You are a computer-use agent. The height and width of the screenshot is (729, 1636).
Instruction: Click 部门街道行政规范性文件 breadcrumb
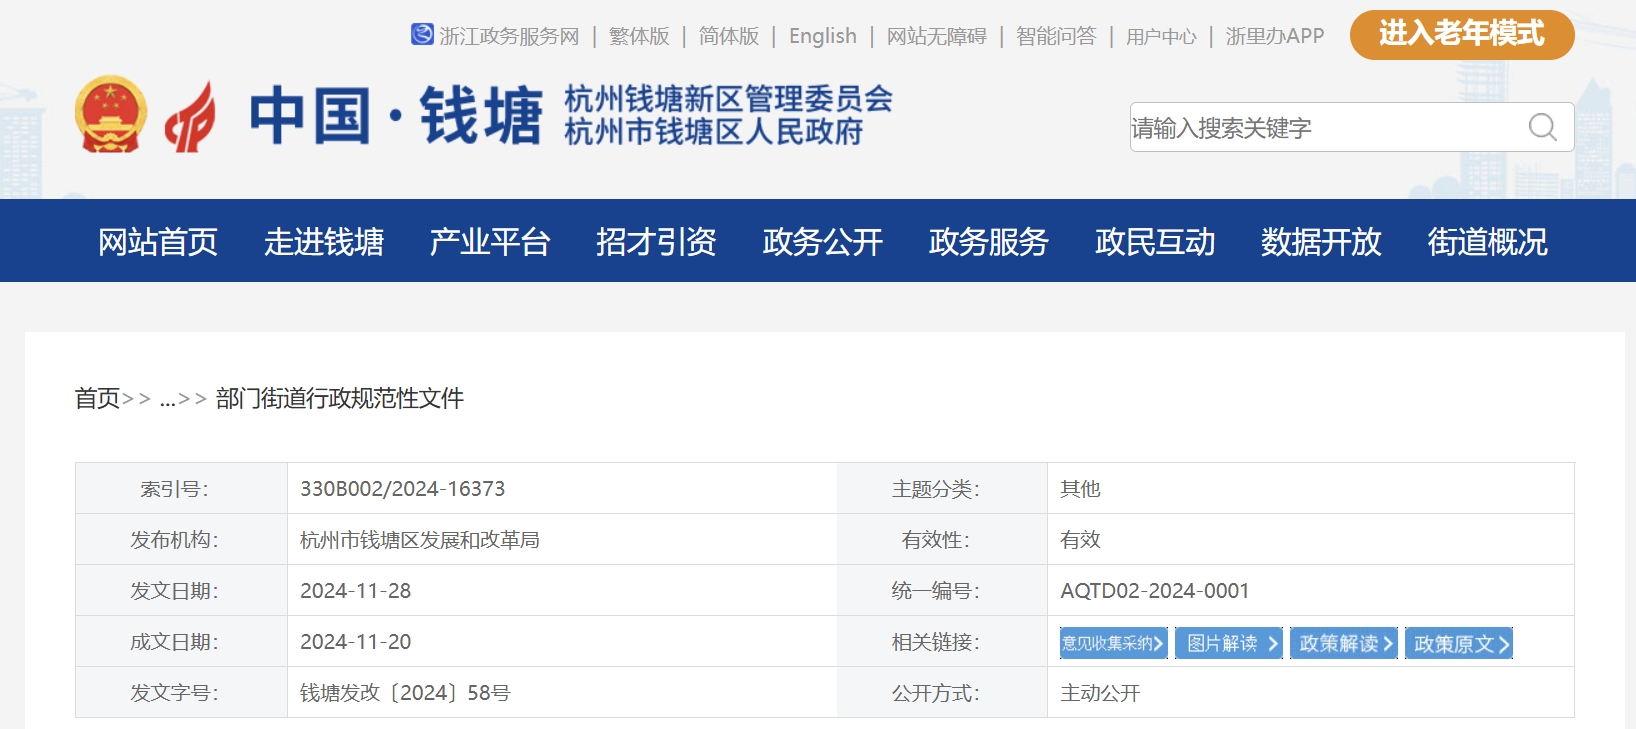340,398
